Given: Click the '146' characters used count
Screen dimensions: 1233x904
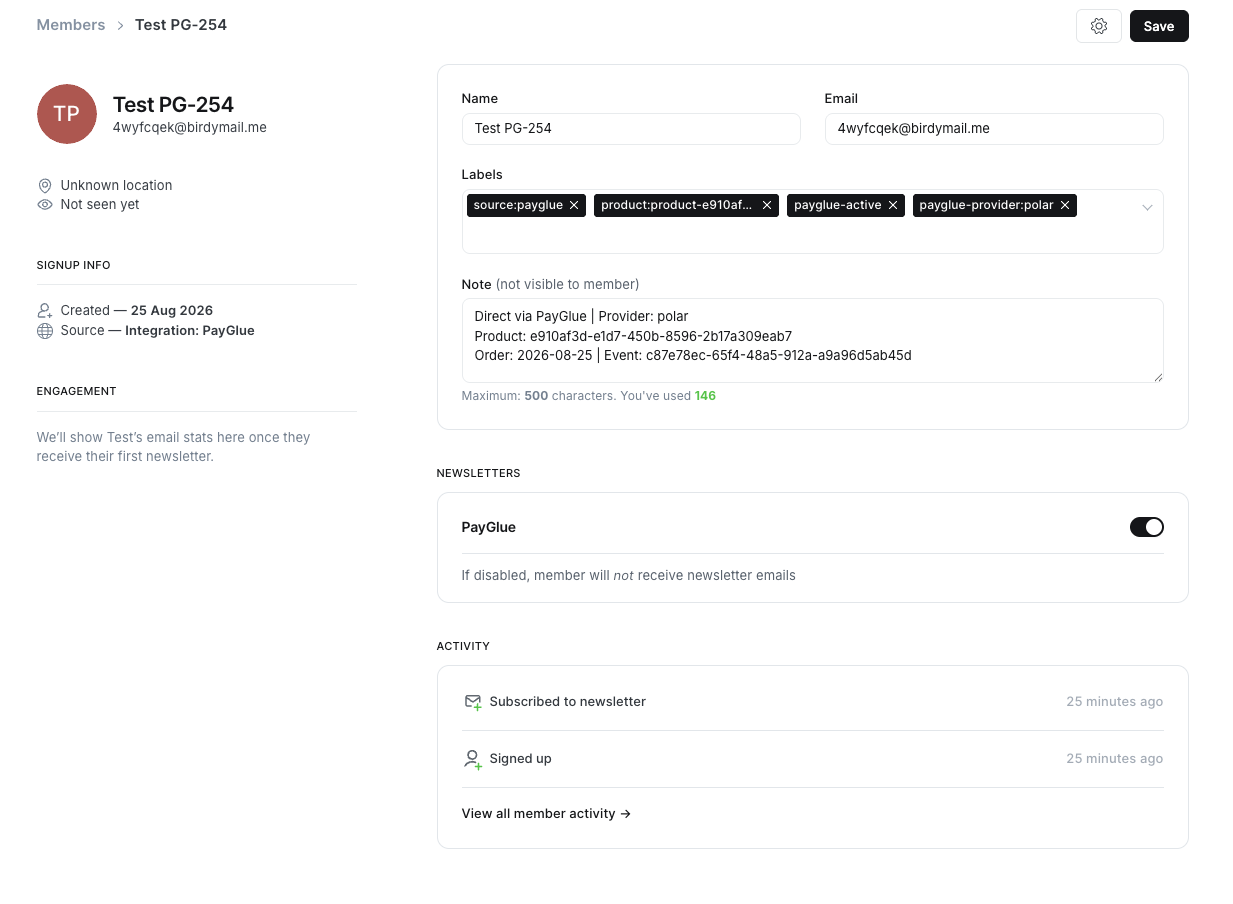Looking at the screenshot, I should [705, 396].
